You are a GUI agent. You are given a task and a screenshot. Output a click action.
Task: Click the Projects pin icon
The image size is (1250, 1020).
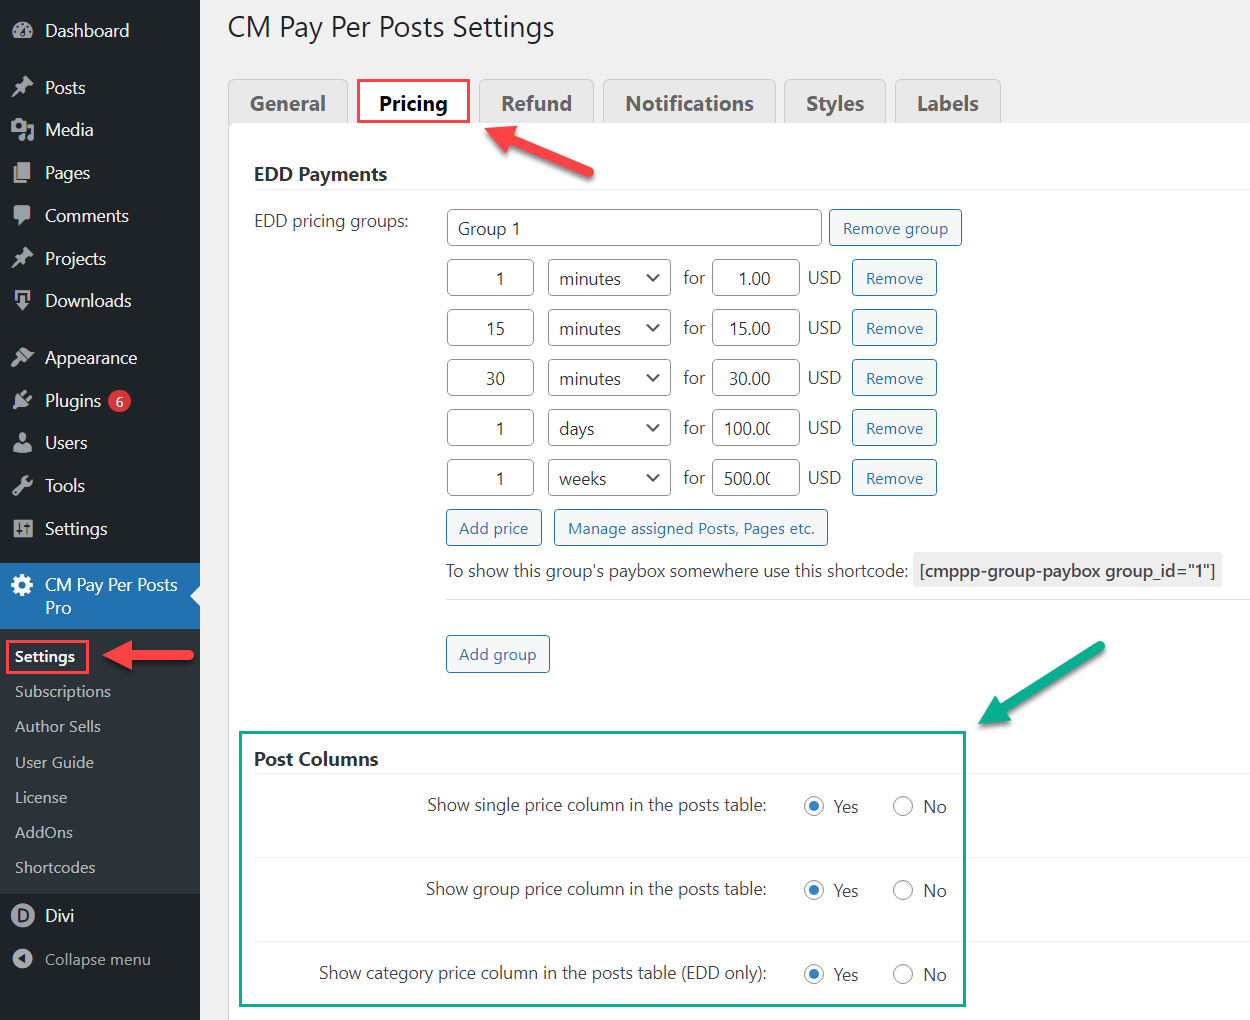point(22,259)
